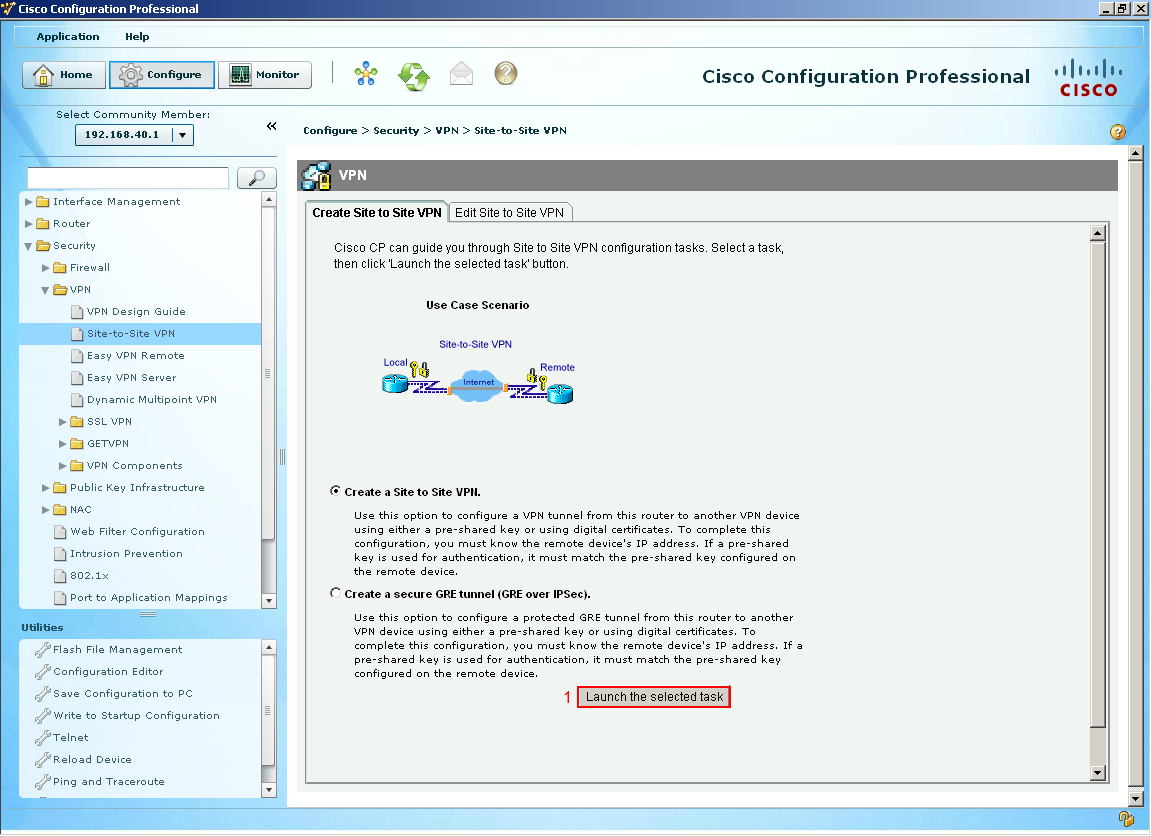
Task: Click Utilities list scroll up arrow
Action: coord(269,648)
